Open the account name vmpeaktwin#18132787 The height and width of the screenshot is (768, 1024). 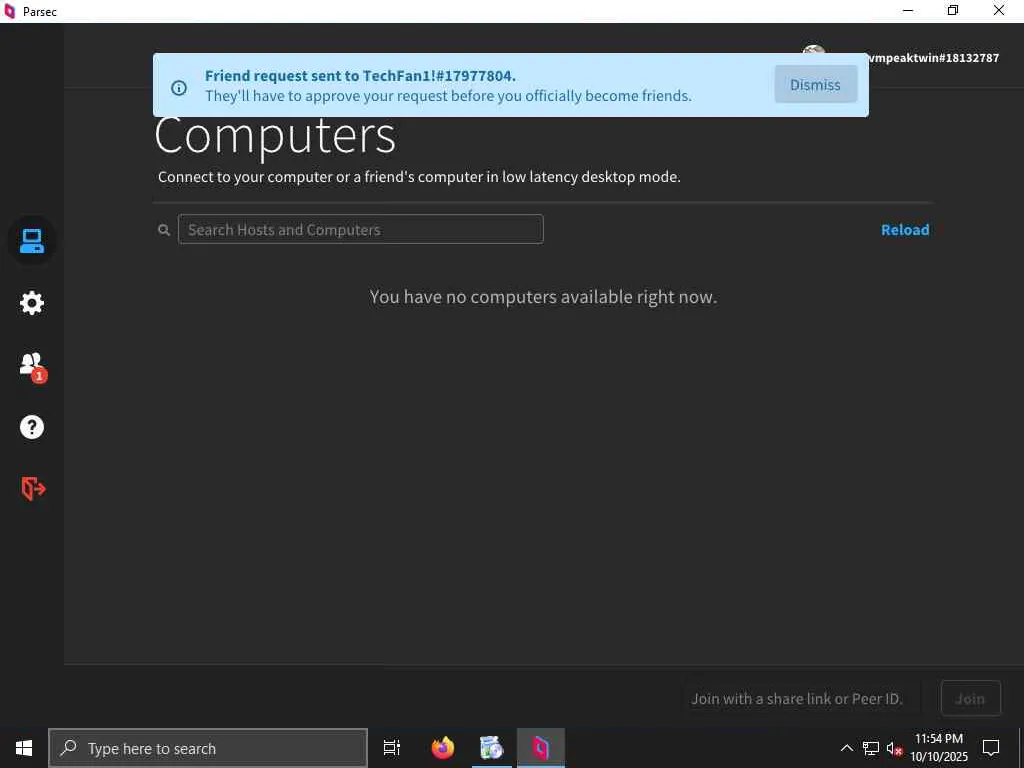pyautogui.click(x=933, y=58)
